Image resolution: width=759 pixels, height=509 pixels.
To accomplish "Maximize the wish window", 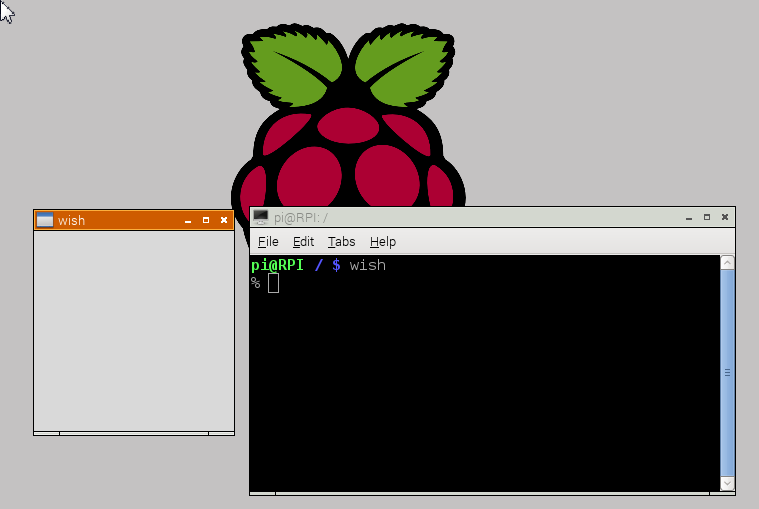I will [x=206, y=220].
